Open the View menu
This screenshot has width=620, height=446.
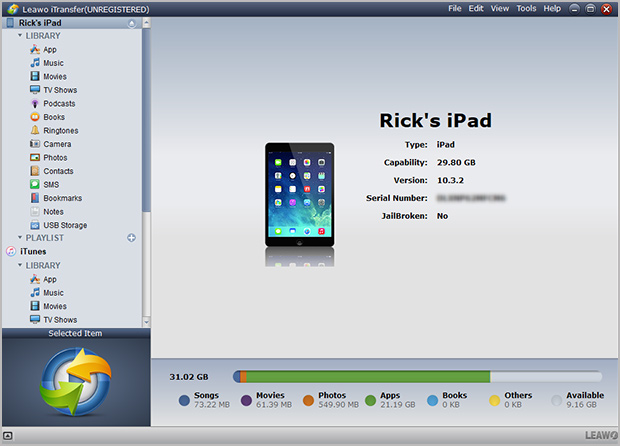tap(500, 8)
